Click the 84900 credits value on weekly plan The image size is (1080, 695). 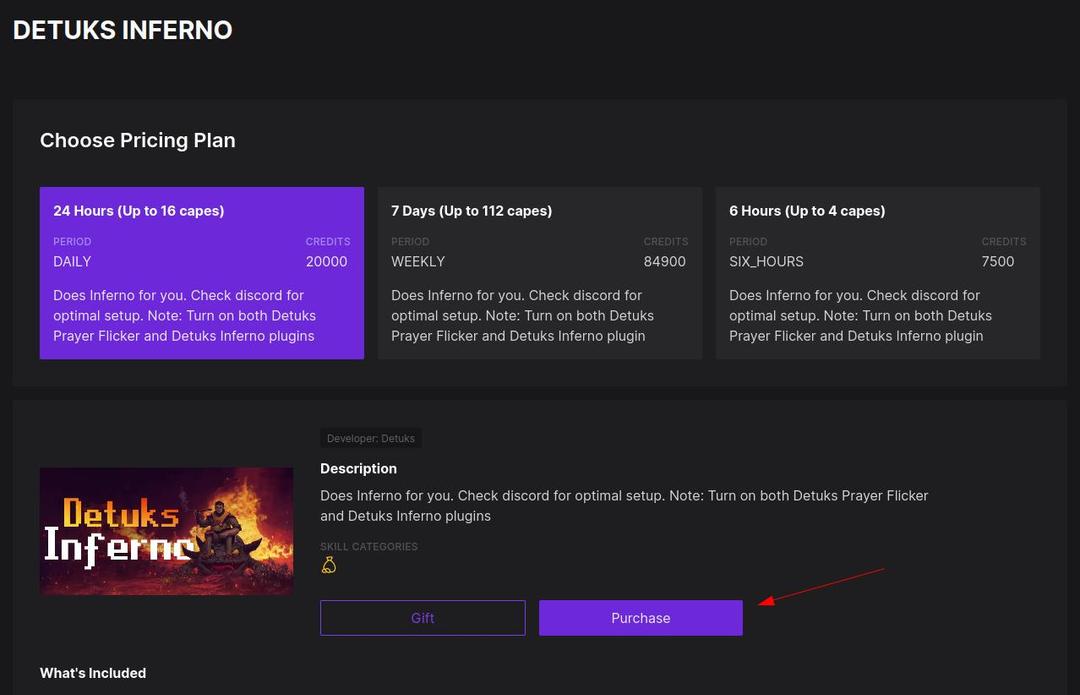tap(665, 261)
